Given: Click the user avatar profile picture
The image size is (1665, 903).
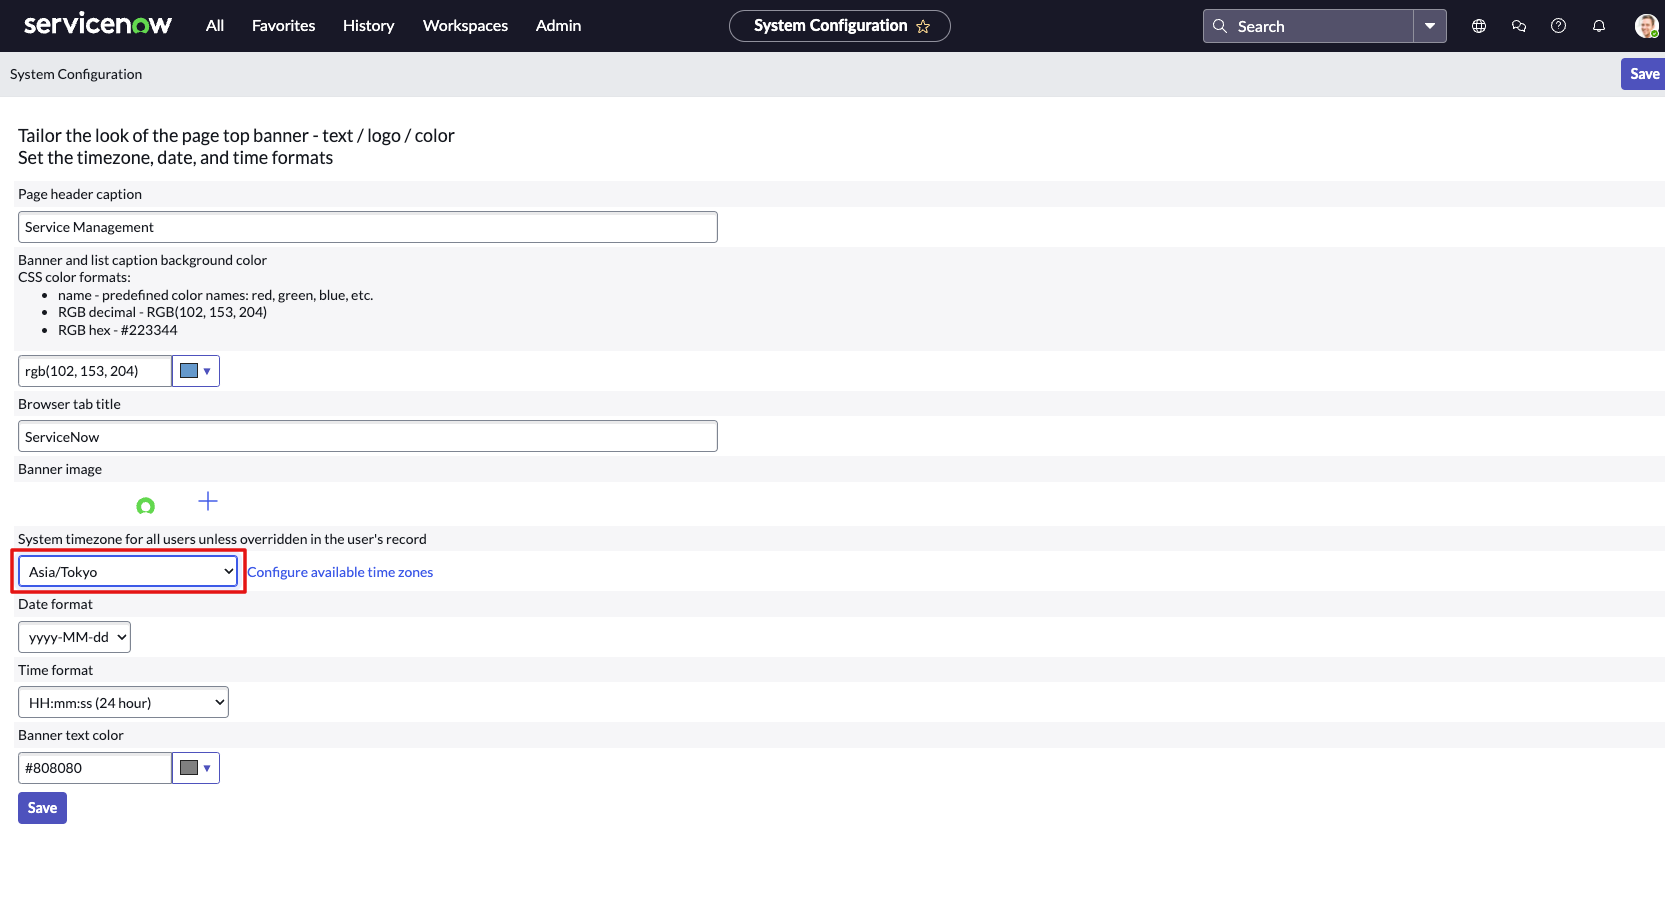Looking at the screenshot, I should (1645, 26).
